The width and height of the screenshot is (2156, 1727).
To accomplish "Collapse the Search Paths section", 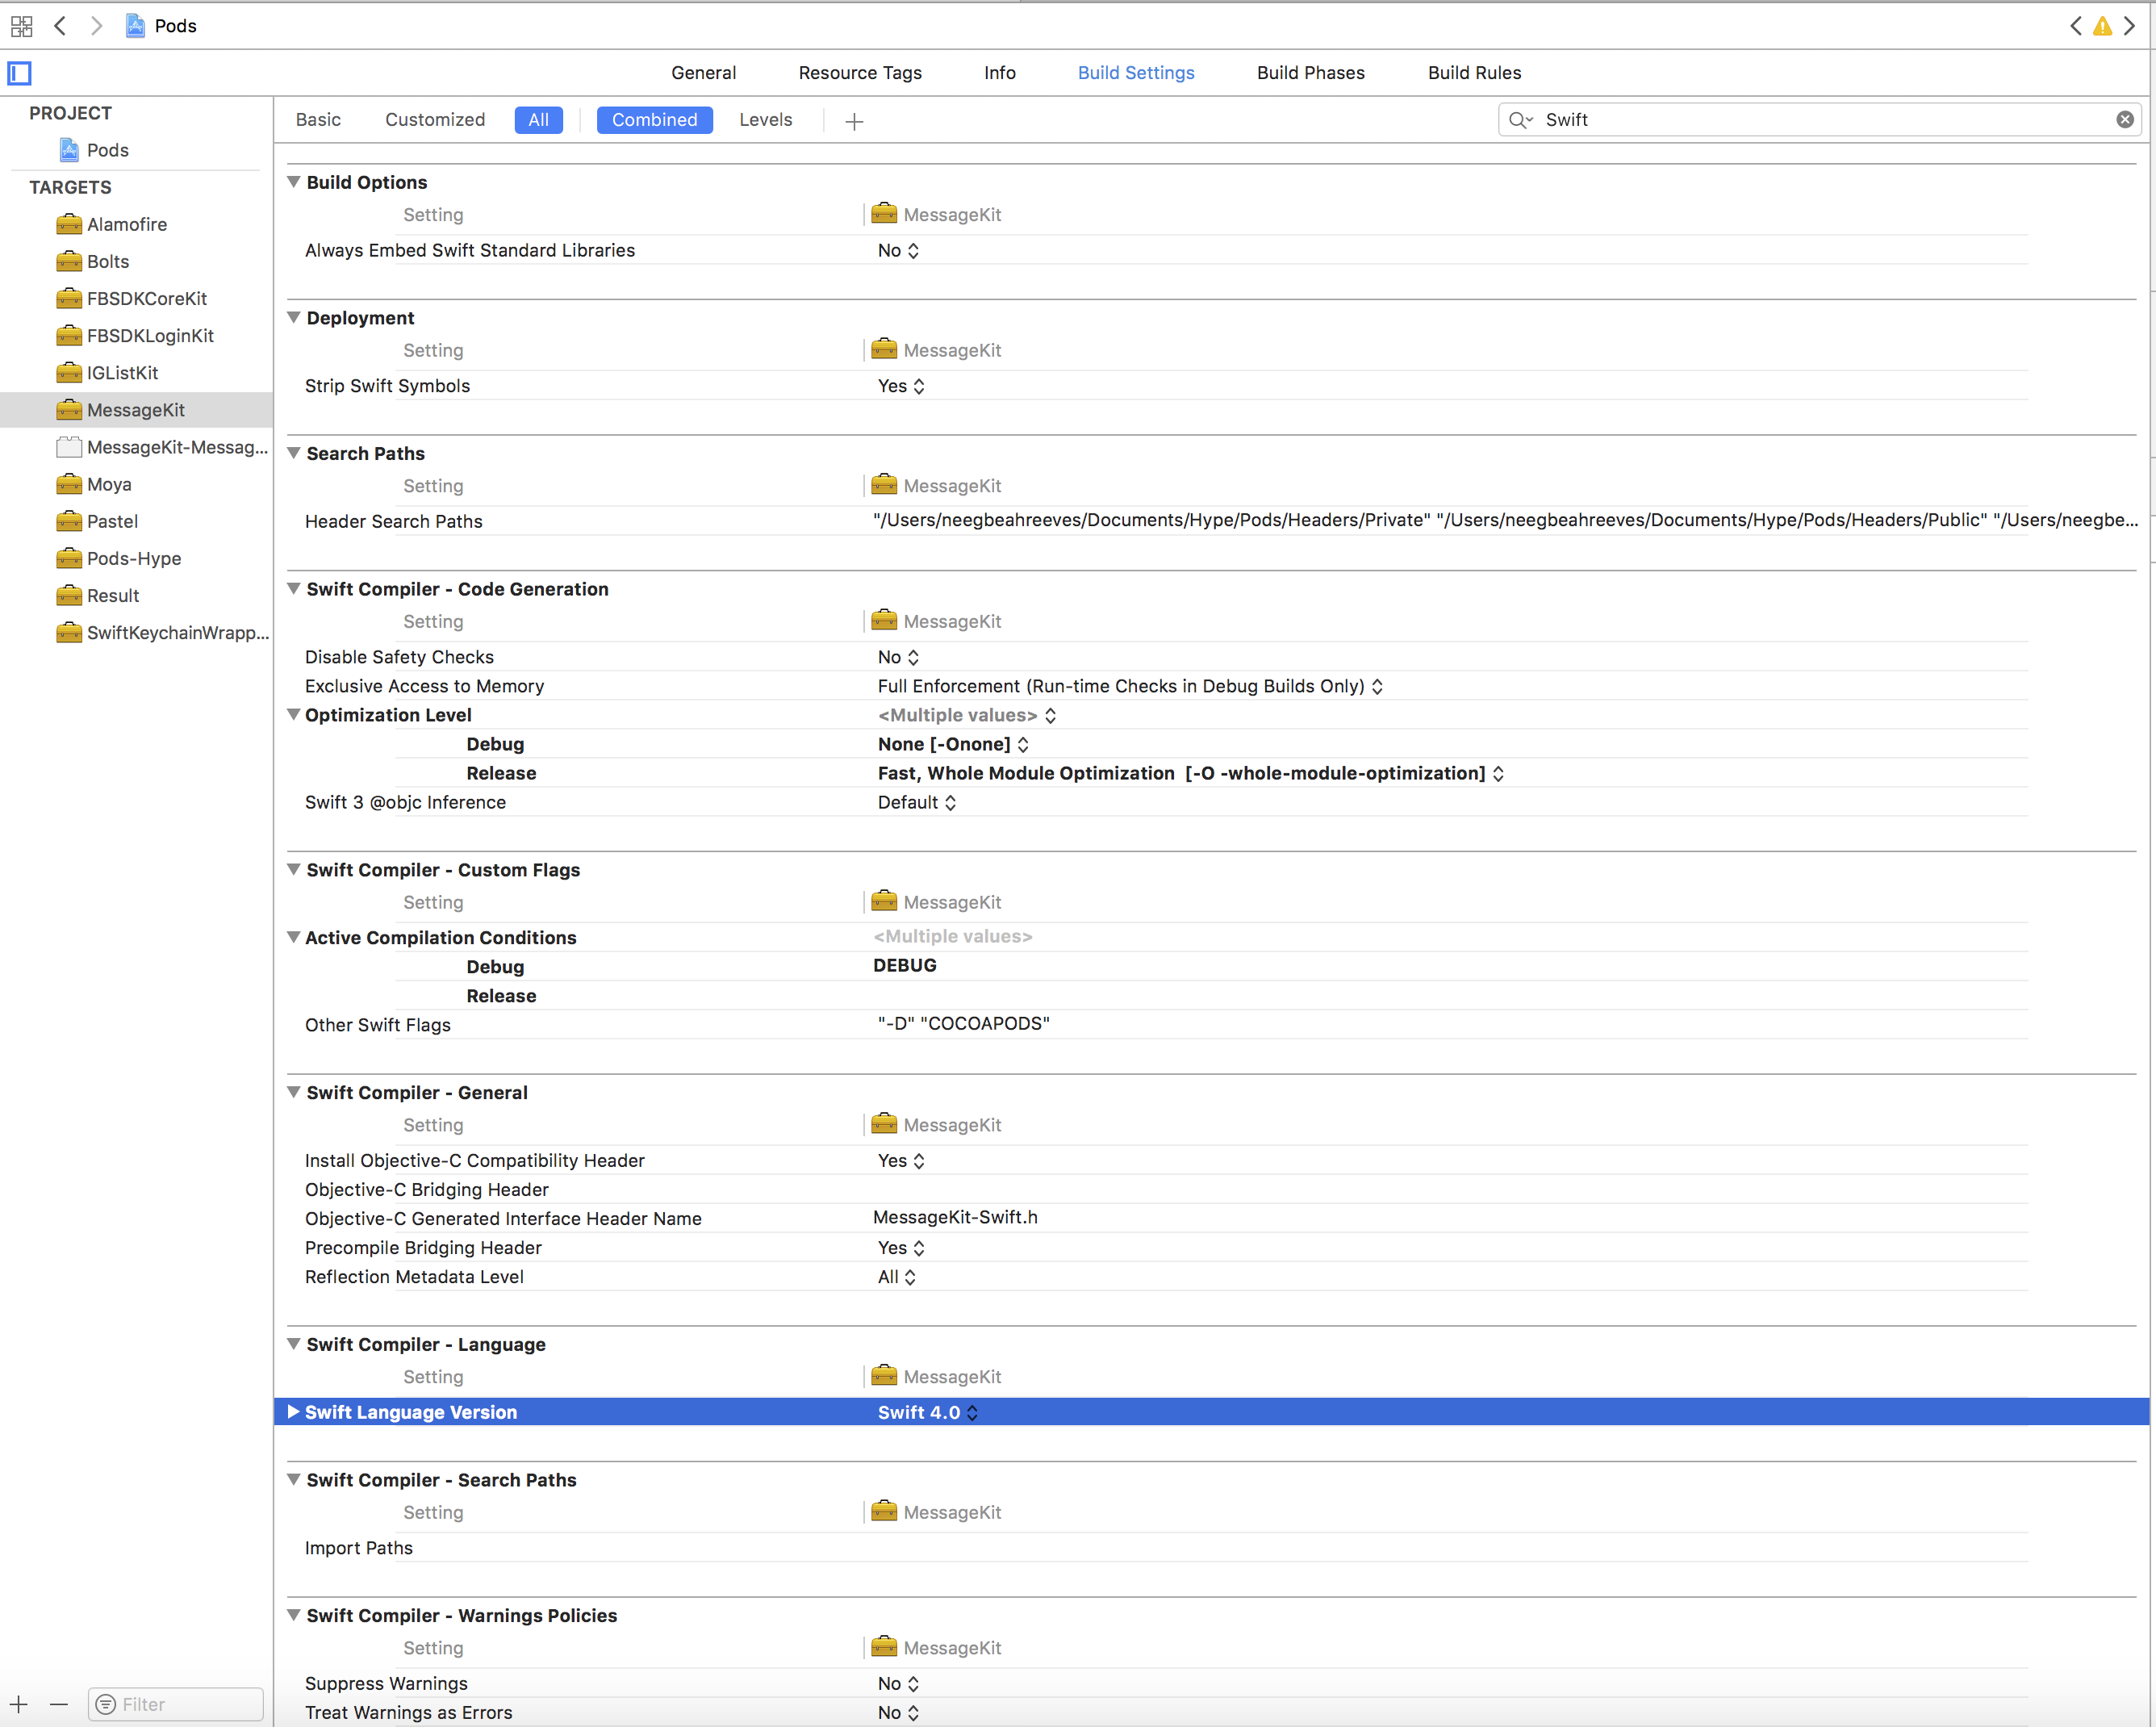I will [294, 453].
